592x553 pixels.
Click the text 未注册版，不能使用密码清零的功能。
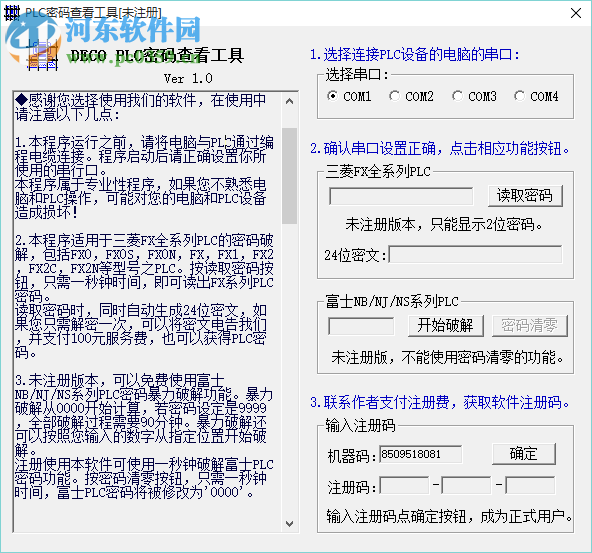coord(448,357)
